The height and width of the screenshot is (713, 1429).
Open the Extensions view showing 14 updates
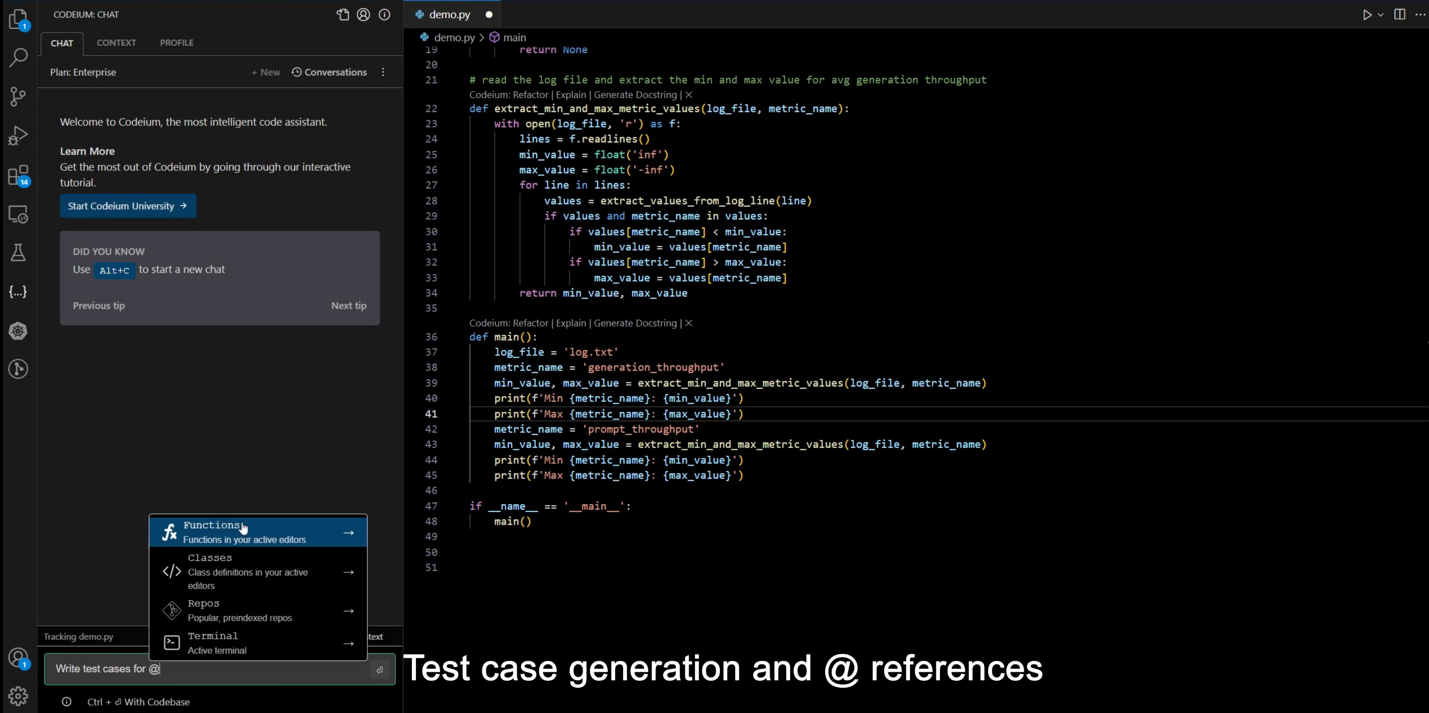coord(17,176)
